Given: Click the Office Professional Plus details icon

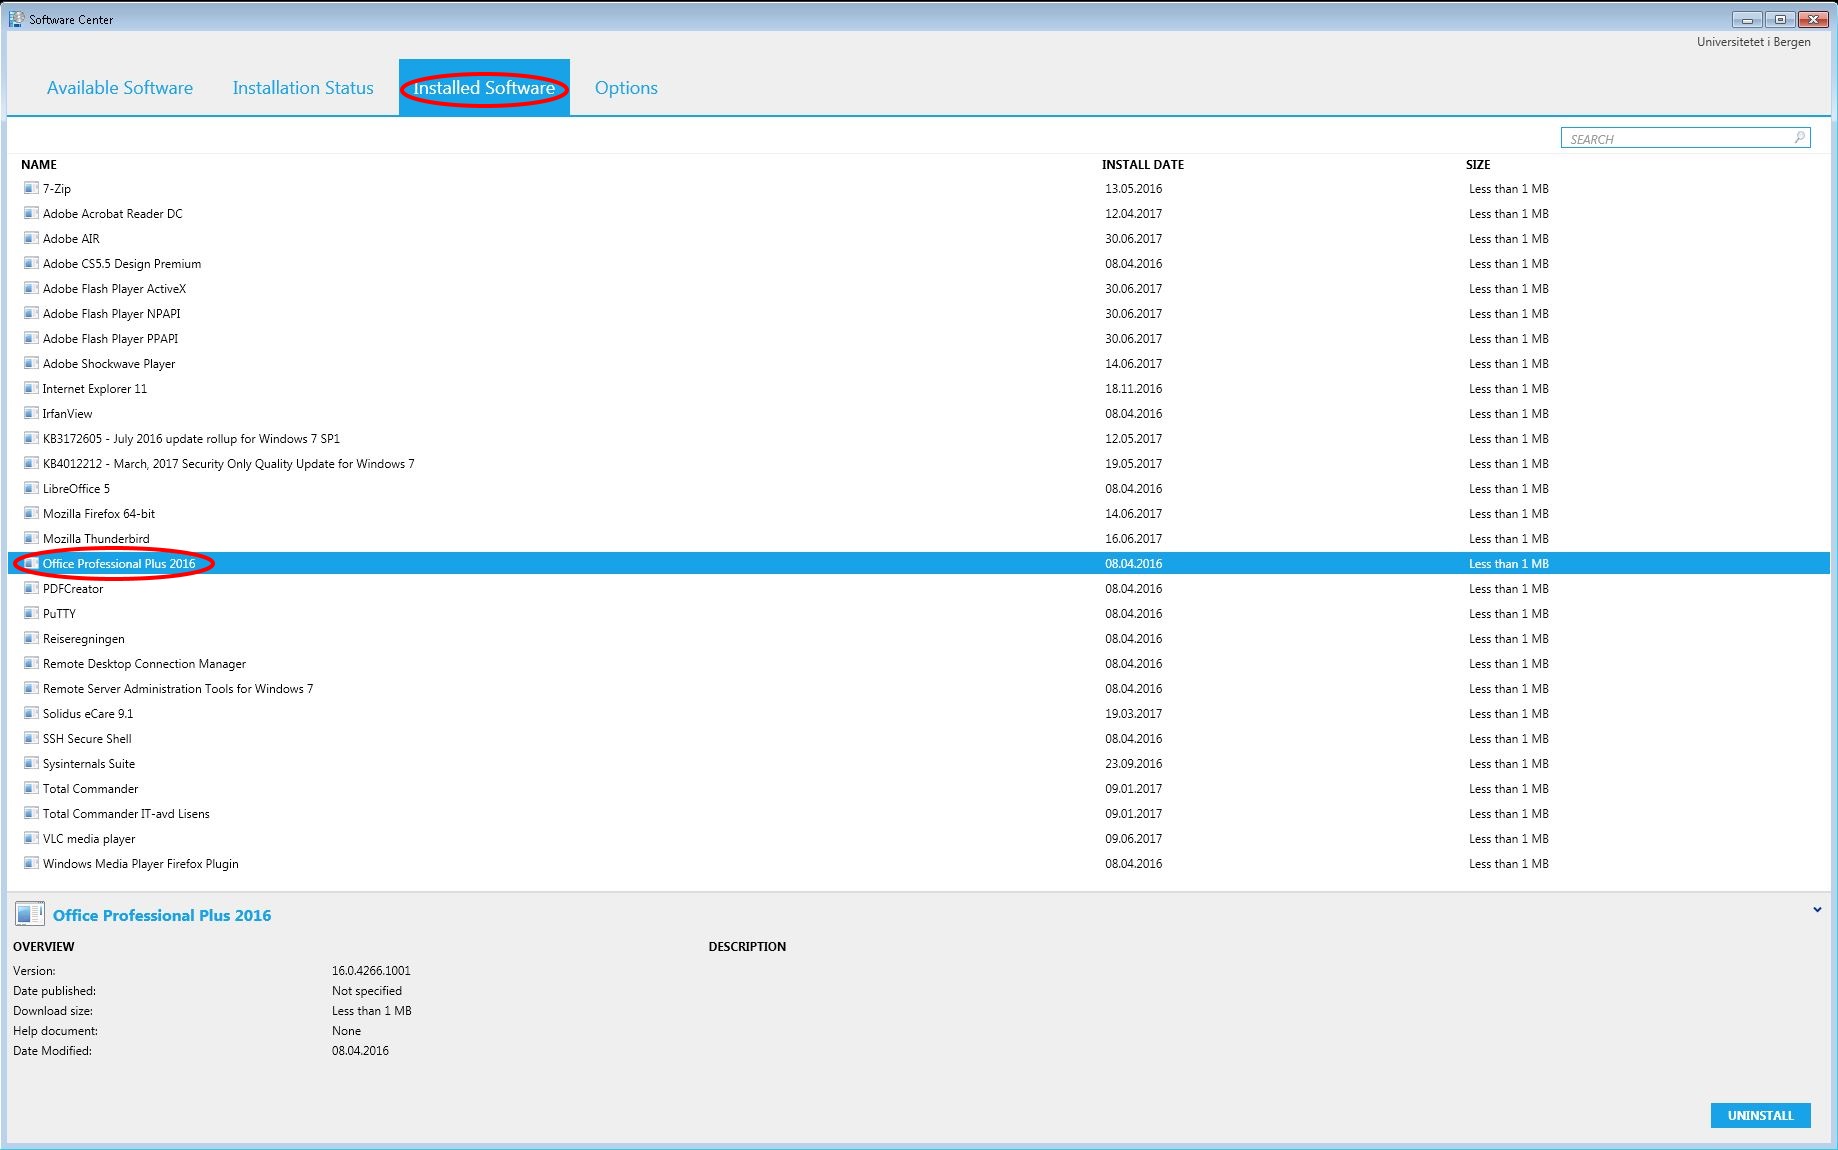Looking at the screenshot, I should pyautogui.click(x=30, y=914).
